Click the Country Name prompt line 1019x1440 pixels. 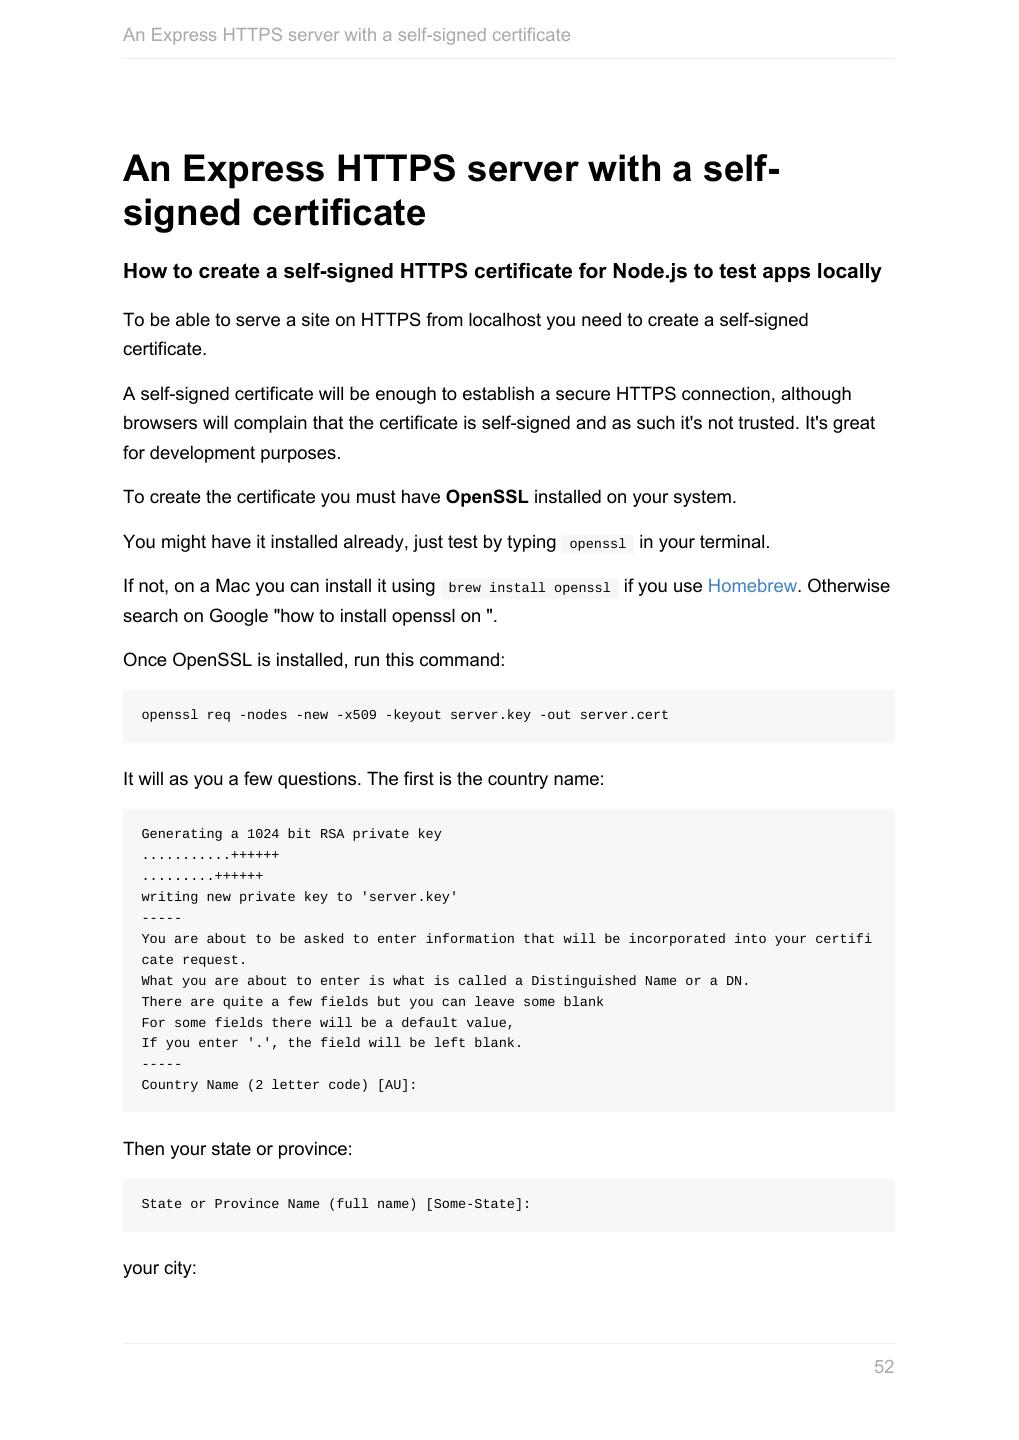pyautogui.click(x=279, y=1084)
